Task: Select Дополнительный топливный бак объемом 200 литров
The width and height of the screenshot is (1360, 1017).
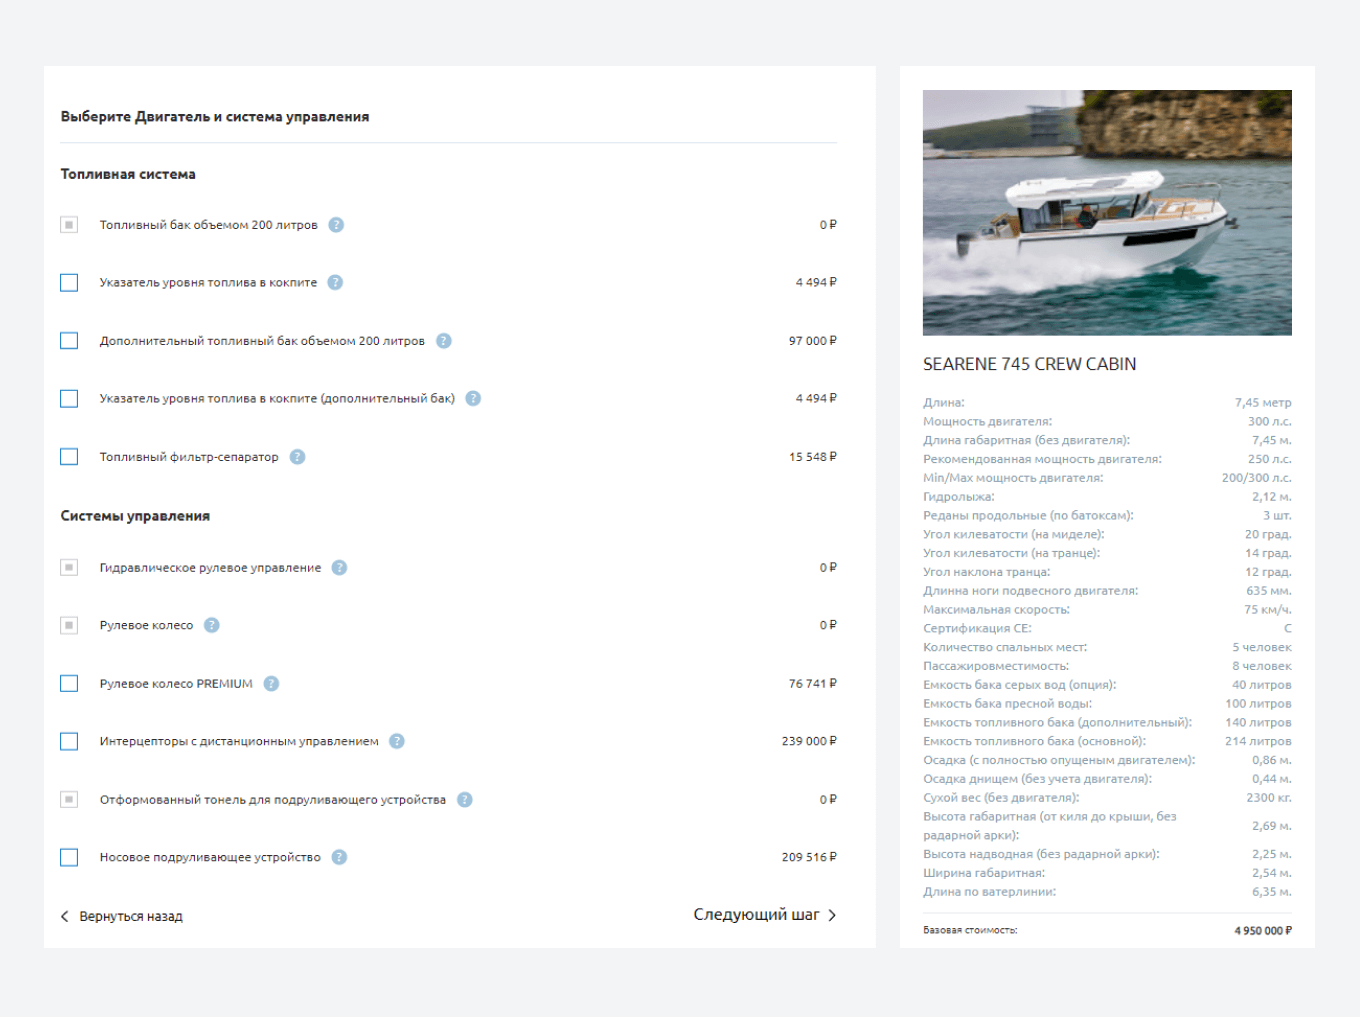Action: tap(68, 340)
